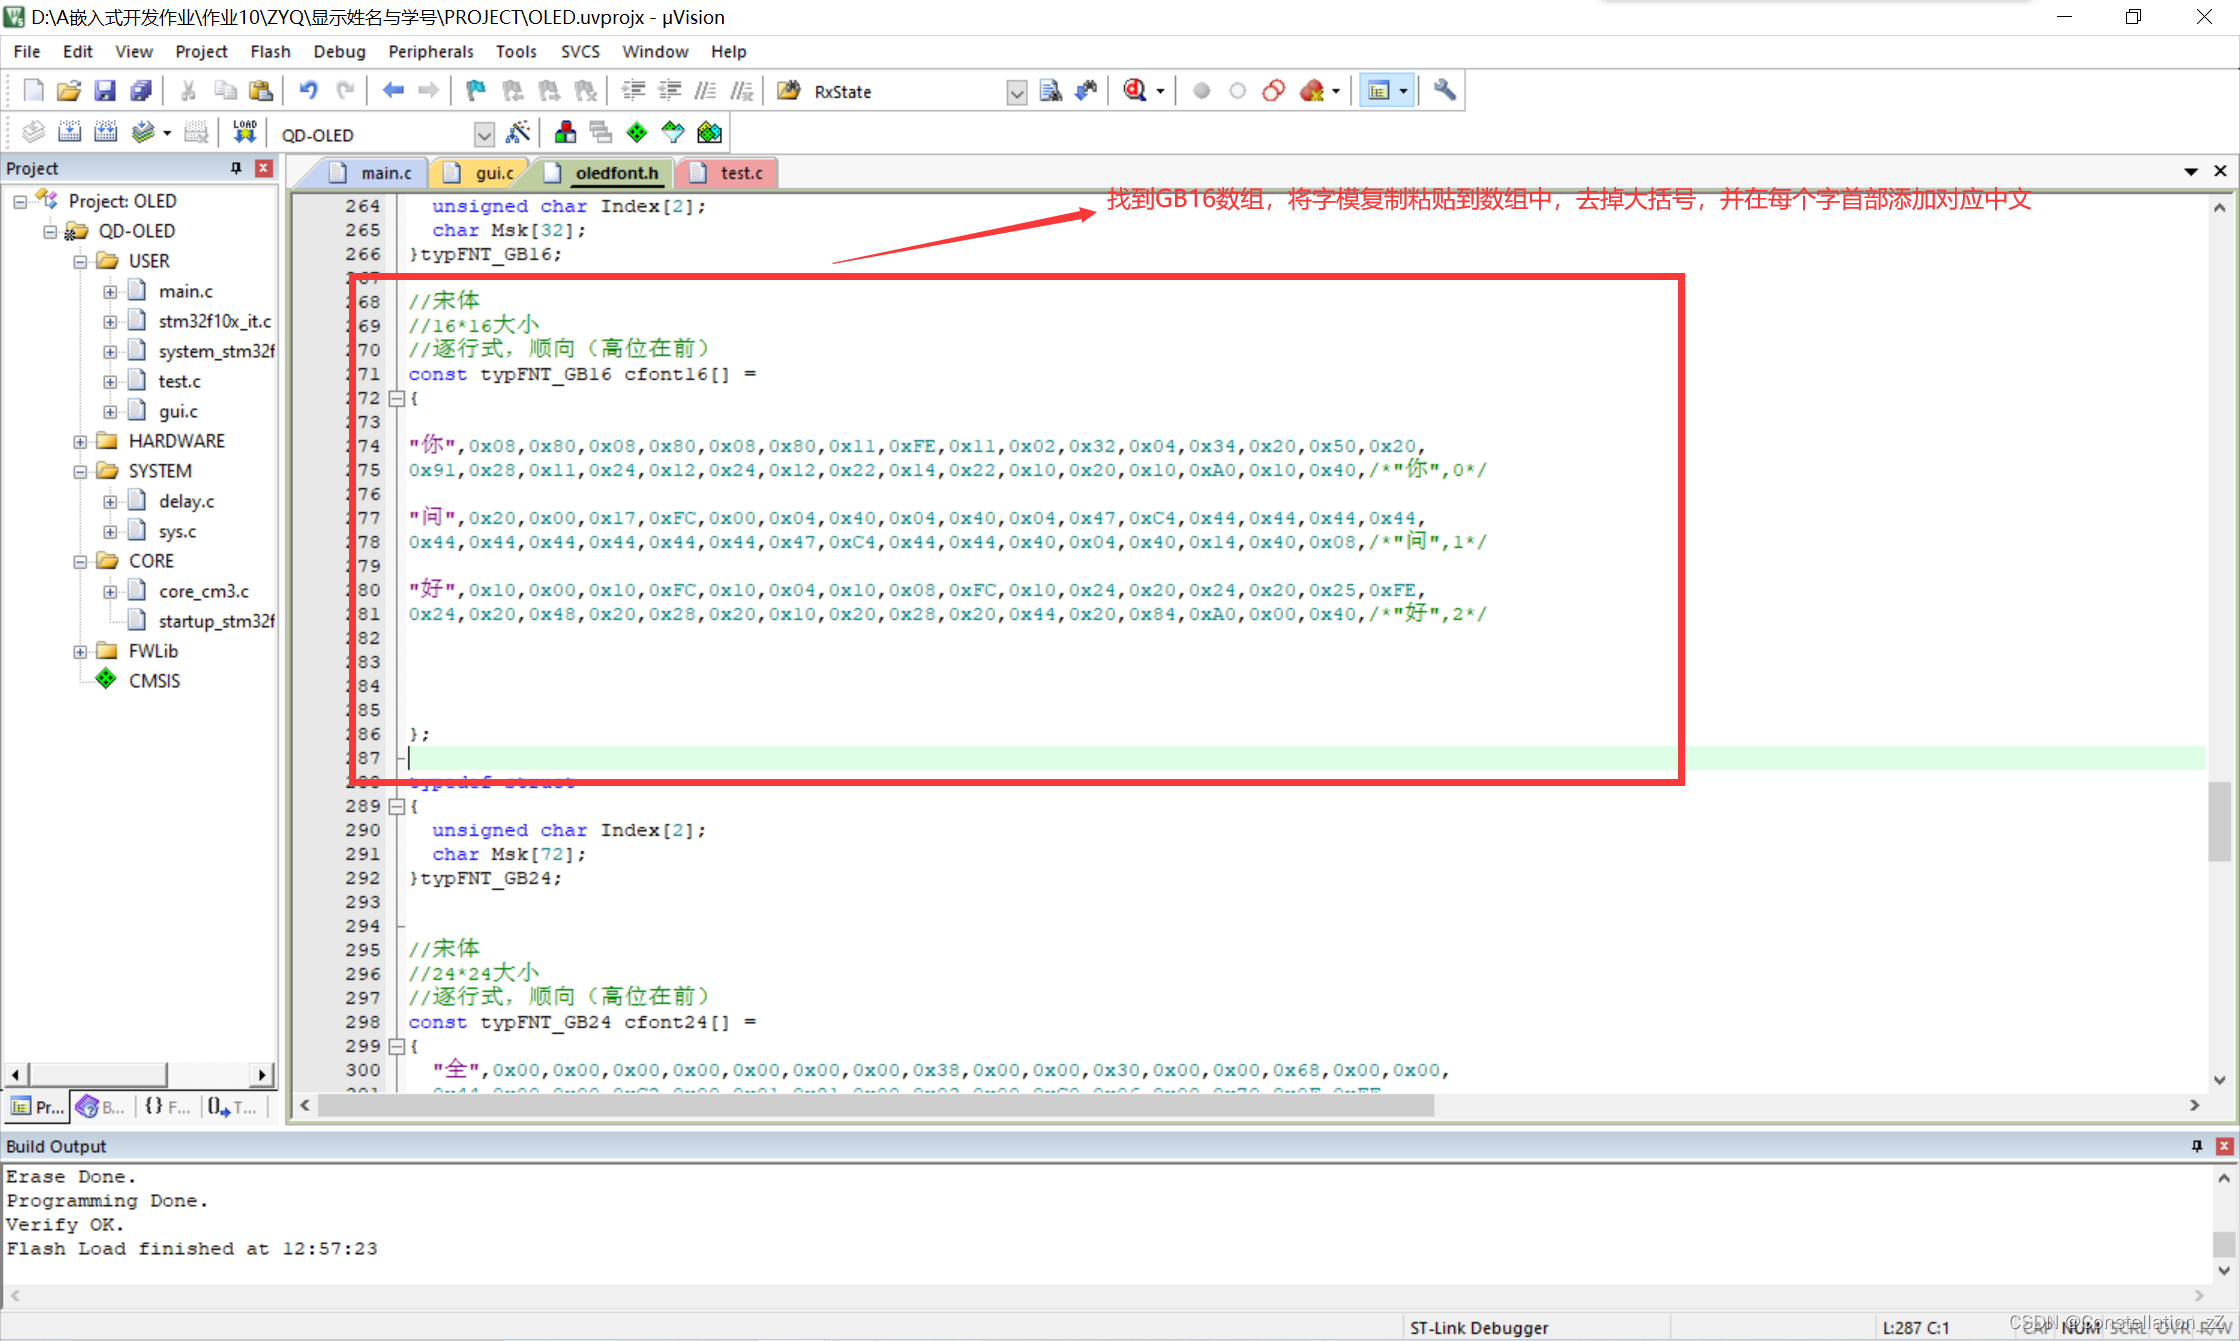This screenshot has width=2240, height=1341.
Task: Start debug session magnifier icon
Action: click(1134, 91)
